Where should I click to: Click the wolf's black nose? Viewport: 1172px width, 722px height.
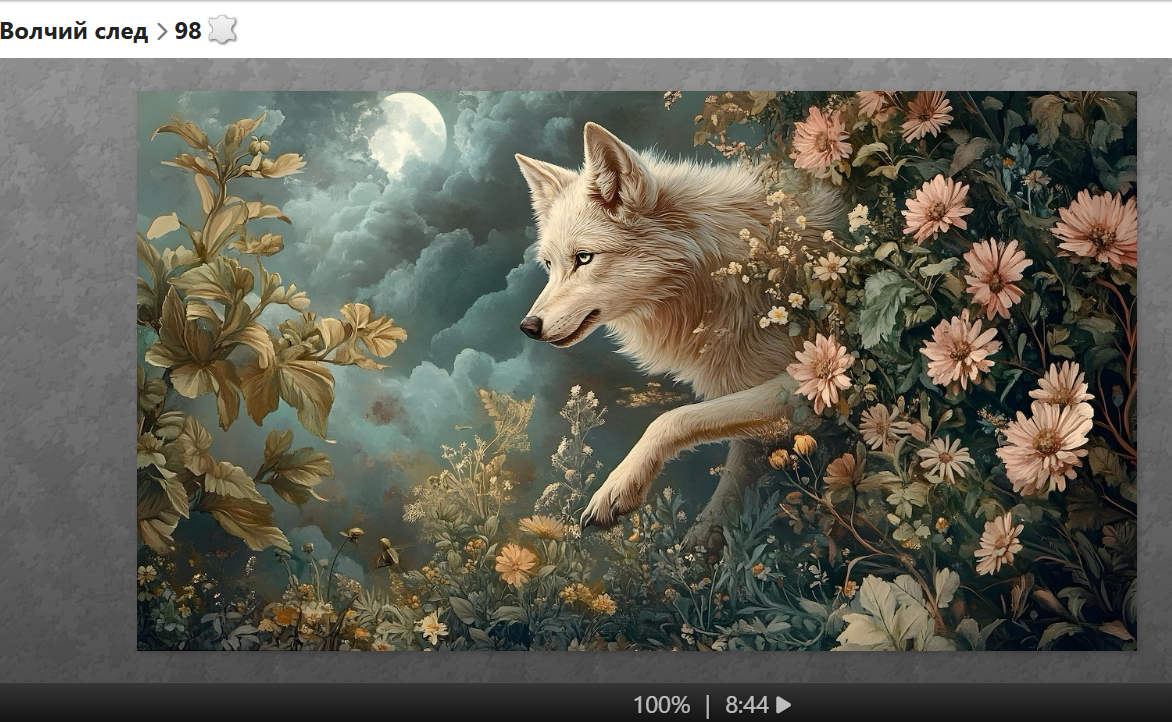pyautogui.click(x=531, y=326)
